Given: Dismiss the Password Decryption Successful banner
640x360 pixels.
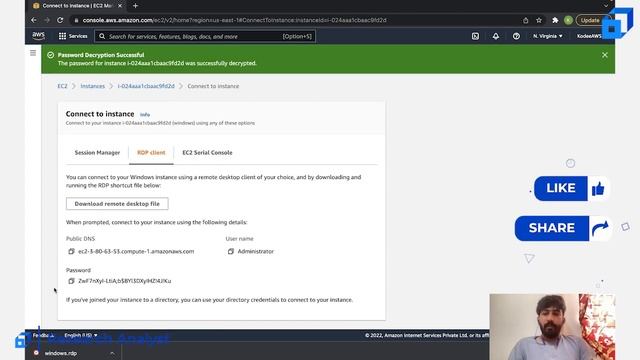Looking at the screenshot, I should 604,55.
